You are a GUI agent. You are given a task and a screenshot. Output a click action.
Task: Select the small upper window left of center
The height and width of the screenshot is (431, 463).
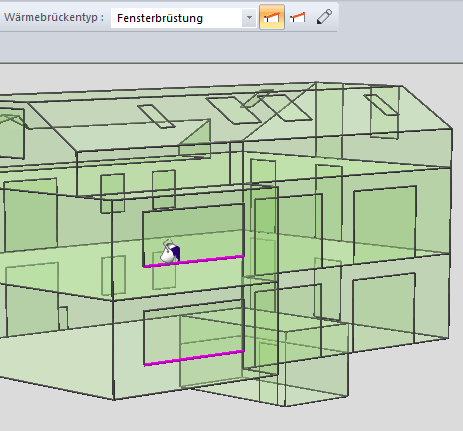[113, 193]
